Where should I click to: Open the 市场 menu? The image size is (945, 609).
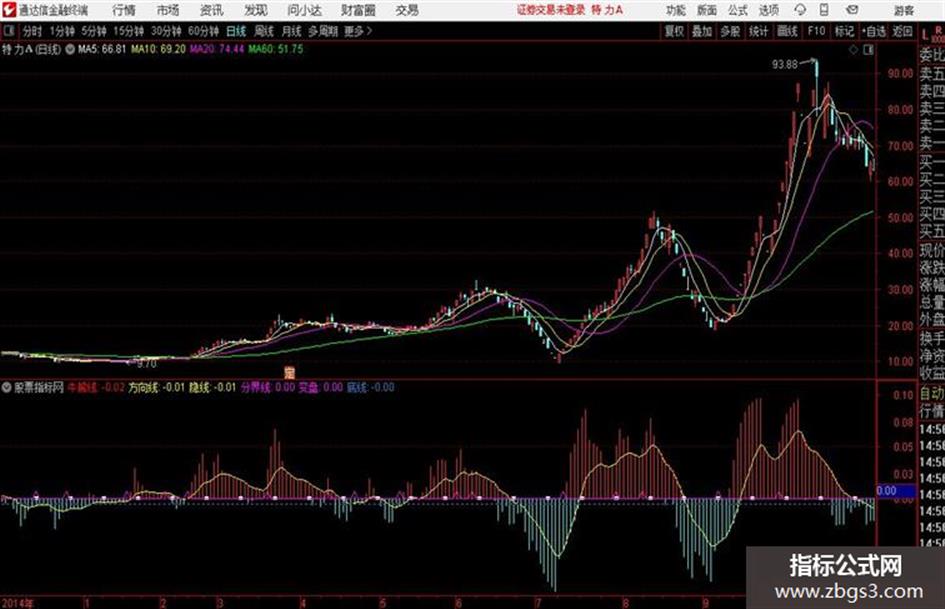click(168, 10)
